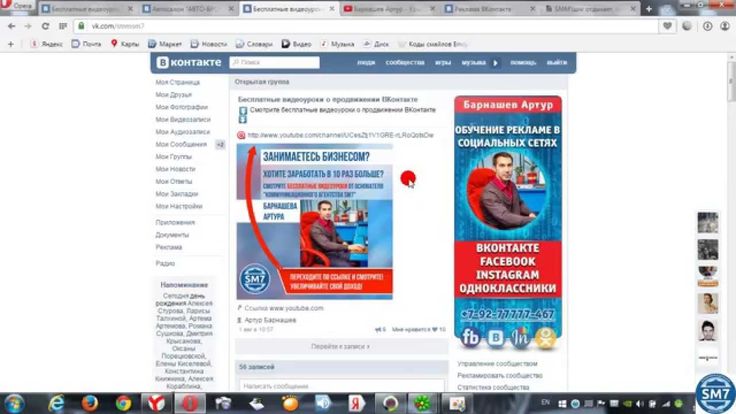Click the heart bookmark icon in address bar

pyautogui.click(x=667, y=26)
